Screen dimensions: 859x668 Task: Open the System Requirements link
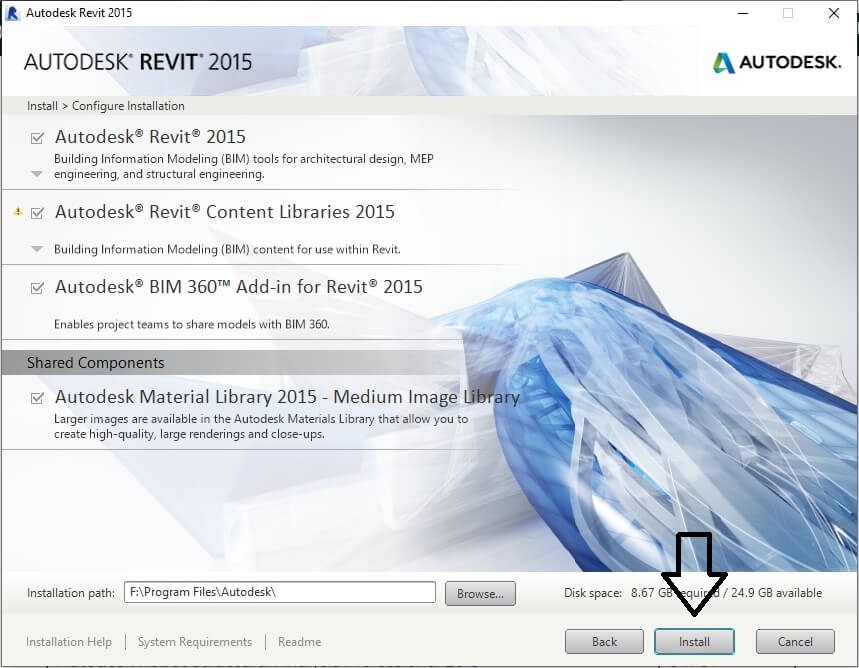tap(195, 642)
